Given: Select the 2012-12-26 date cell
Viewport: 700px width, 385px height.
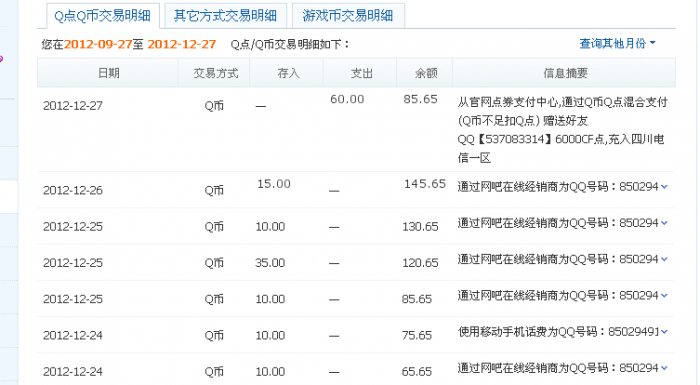Looking at the screenshot, I should [x=73, y=190].
